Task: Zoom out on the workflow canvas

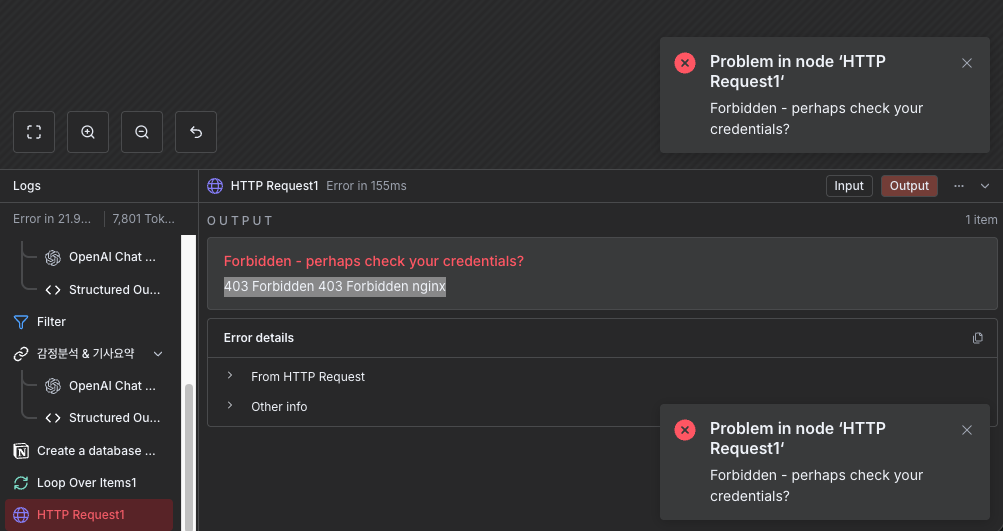Action: coord(142,132)
